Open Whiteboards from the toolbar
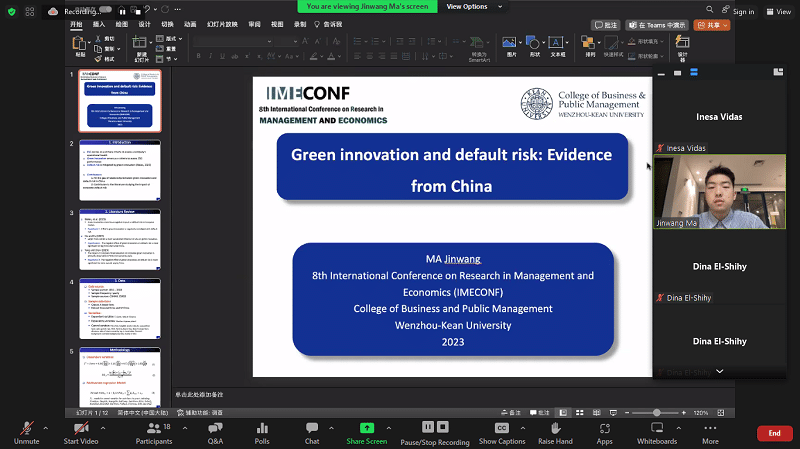This screenshot has width=800, height=449. pyautogui.click(x=657, y=429)
